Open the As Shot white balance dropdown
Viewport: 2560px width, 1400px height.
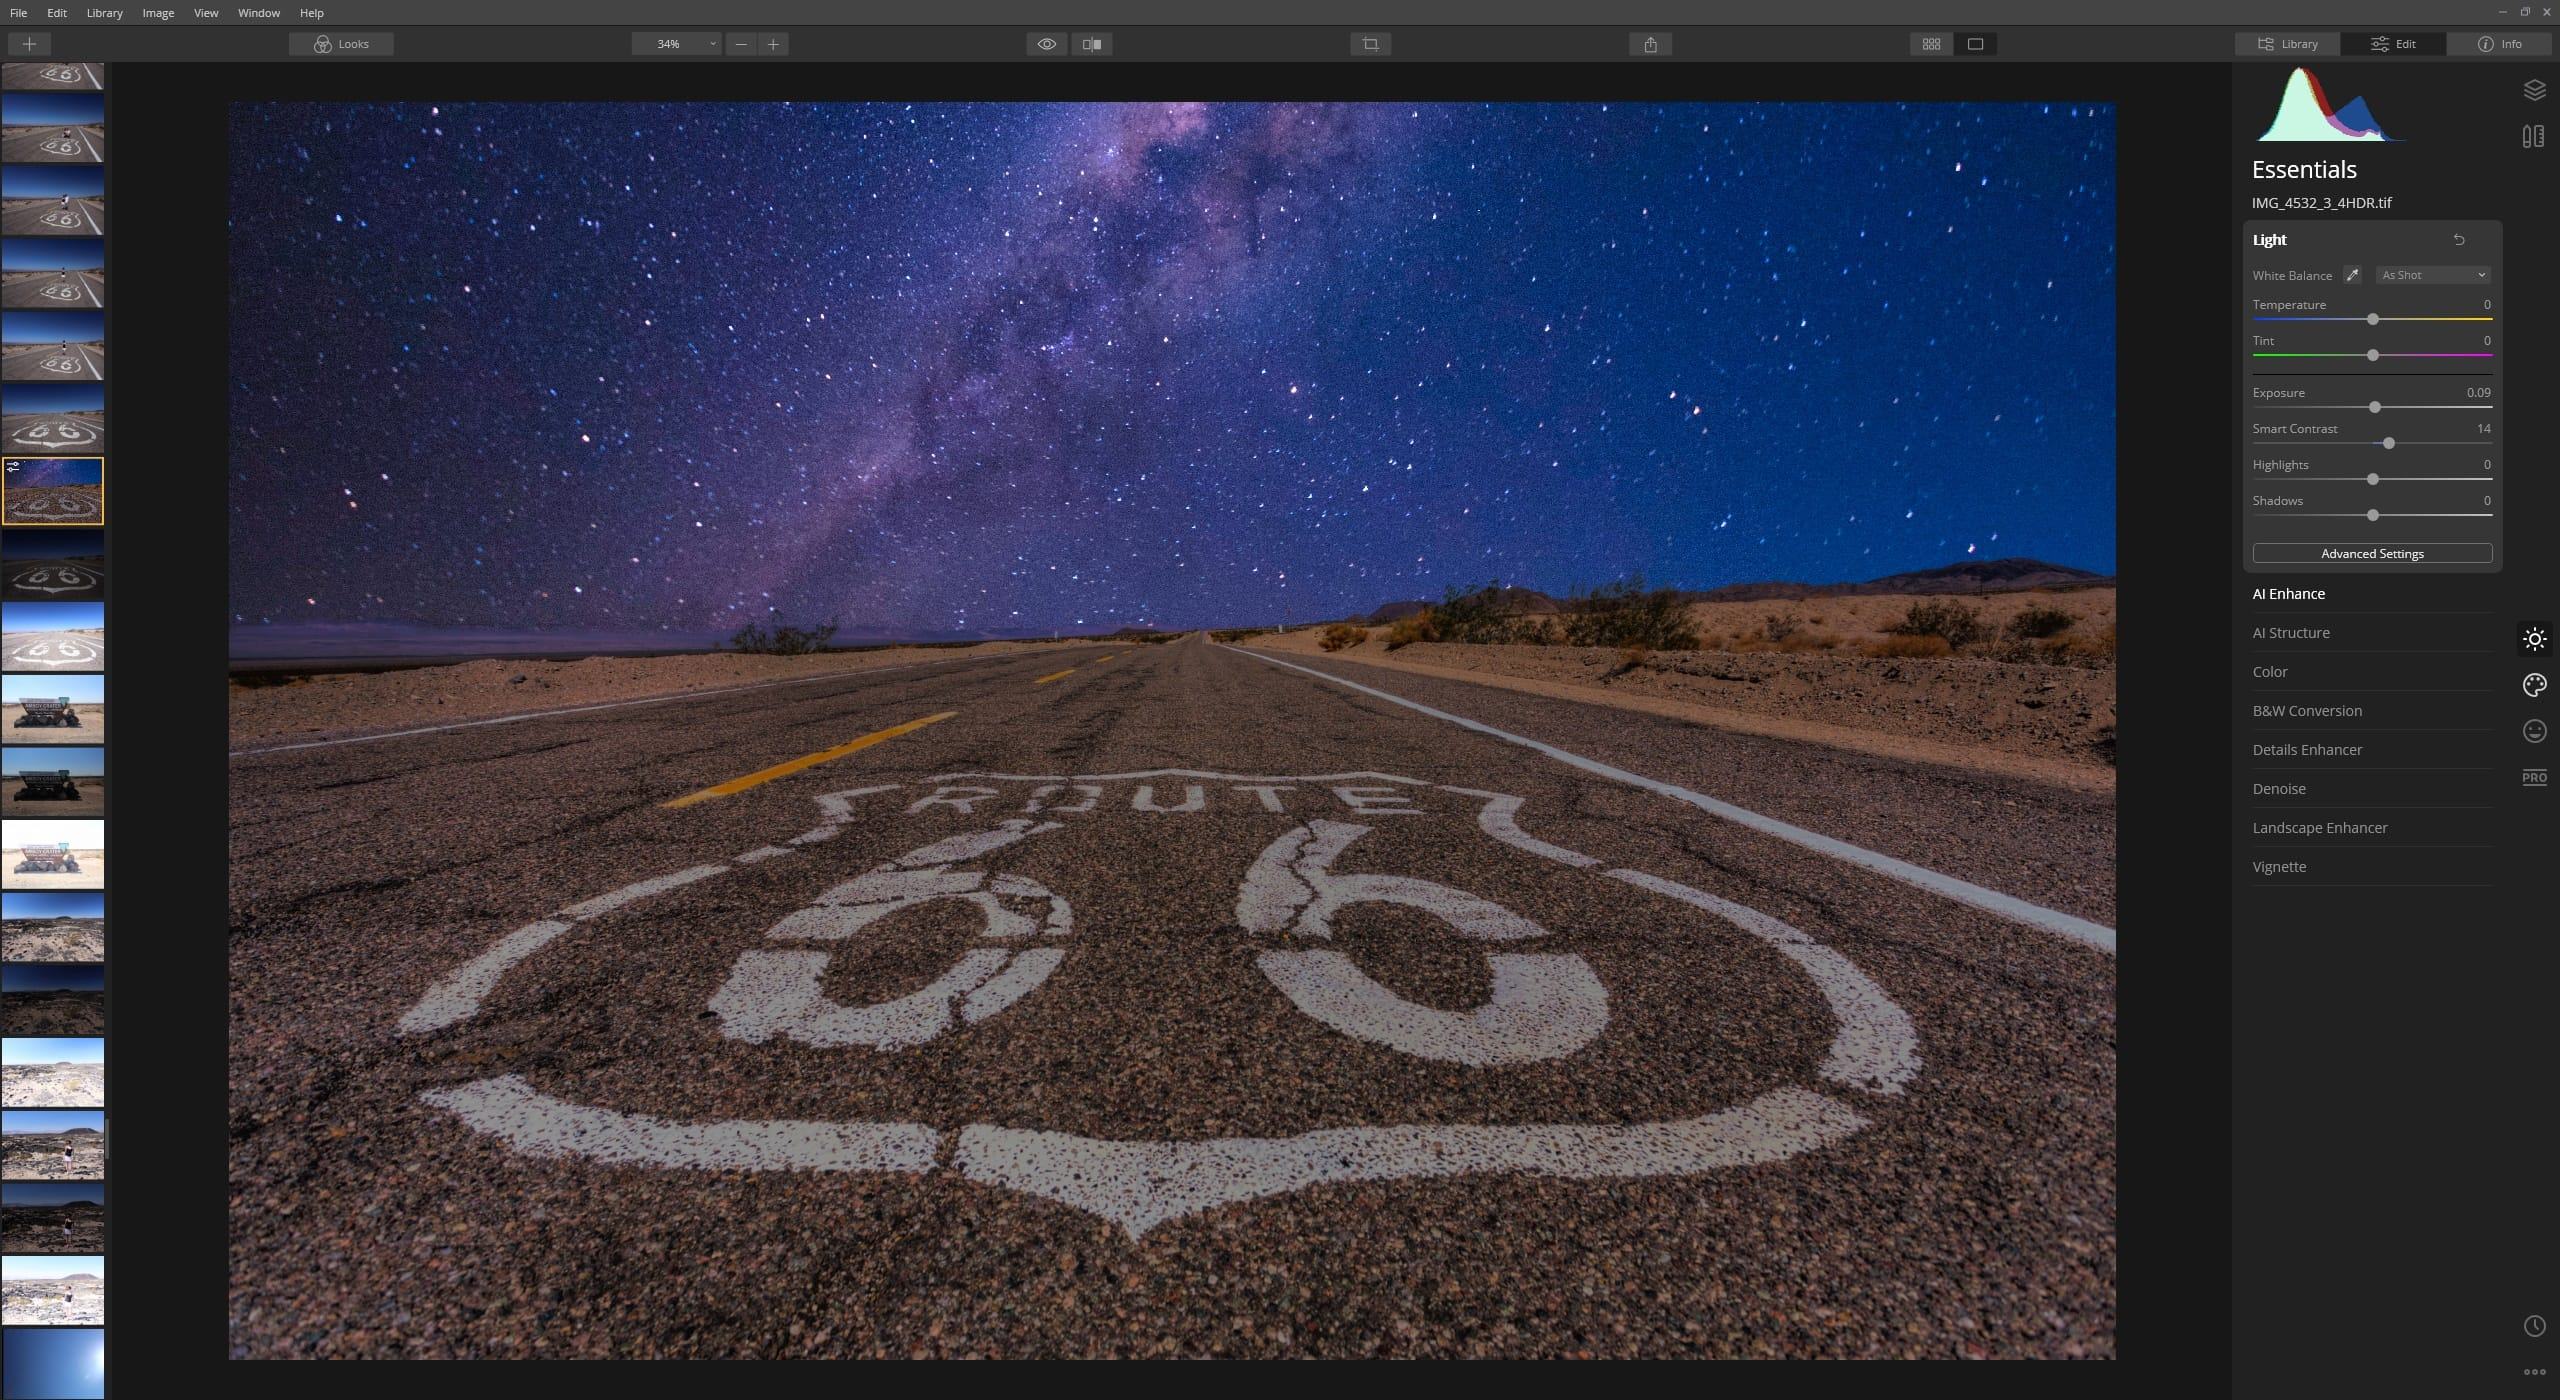coord(2431,274)
